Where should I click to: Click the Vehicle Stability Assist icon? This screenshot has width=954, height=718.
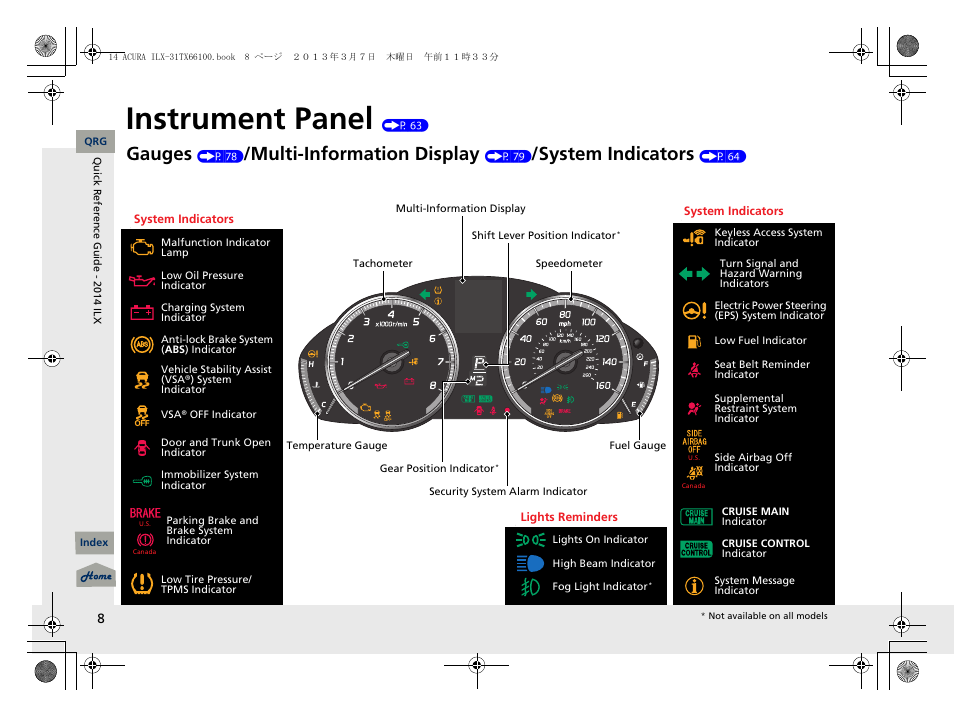point(142,380)
